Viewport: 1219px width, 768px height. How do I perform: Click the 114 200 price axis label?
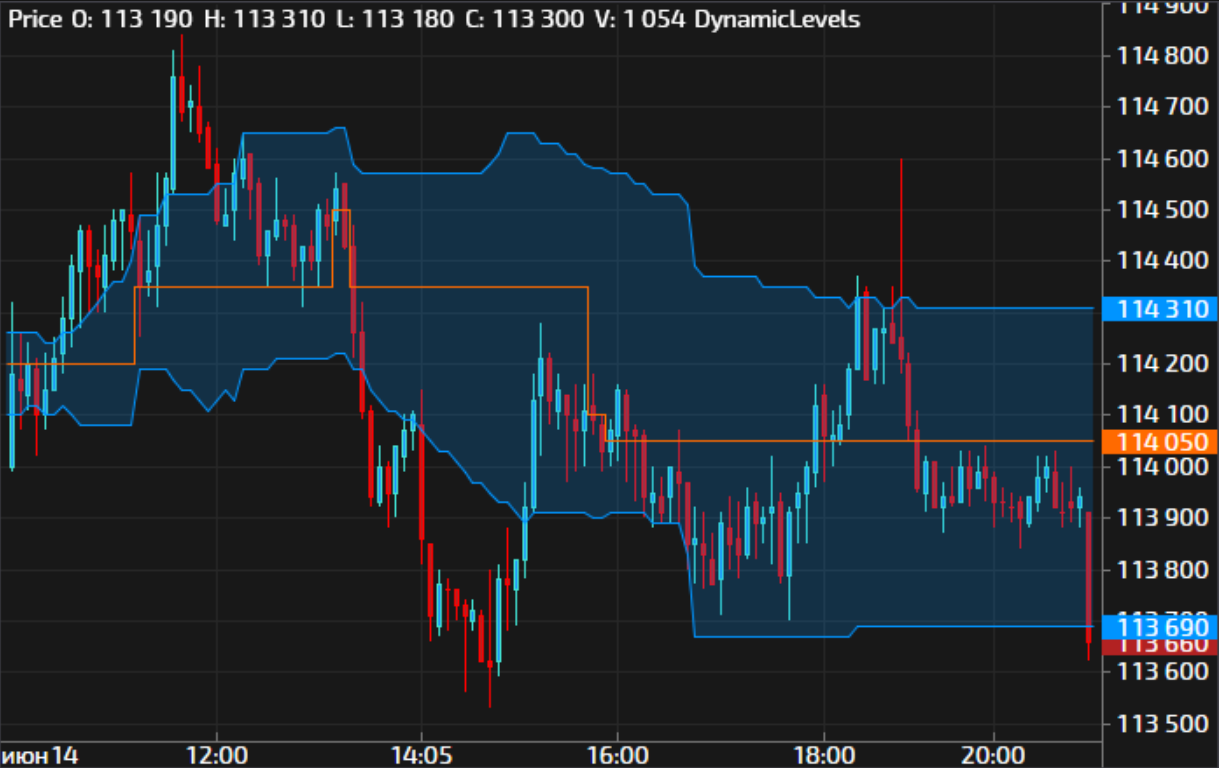click(1160, 363)
